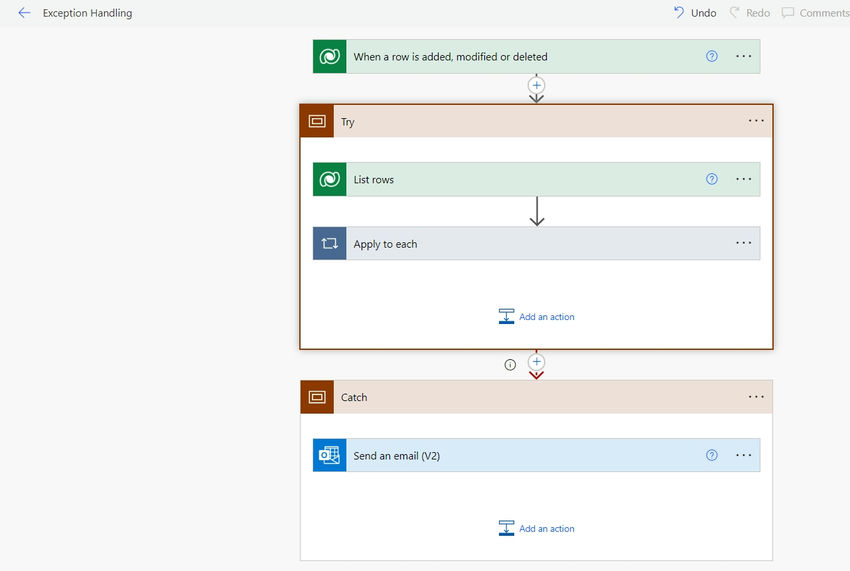The width and height of the screenshot is (850, 571).
Task: Open the Catch scope's ellipsis menu
Action: click(756, 397)
